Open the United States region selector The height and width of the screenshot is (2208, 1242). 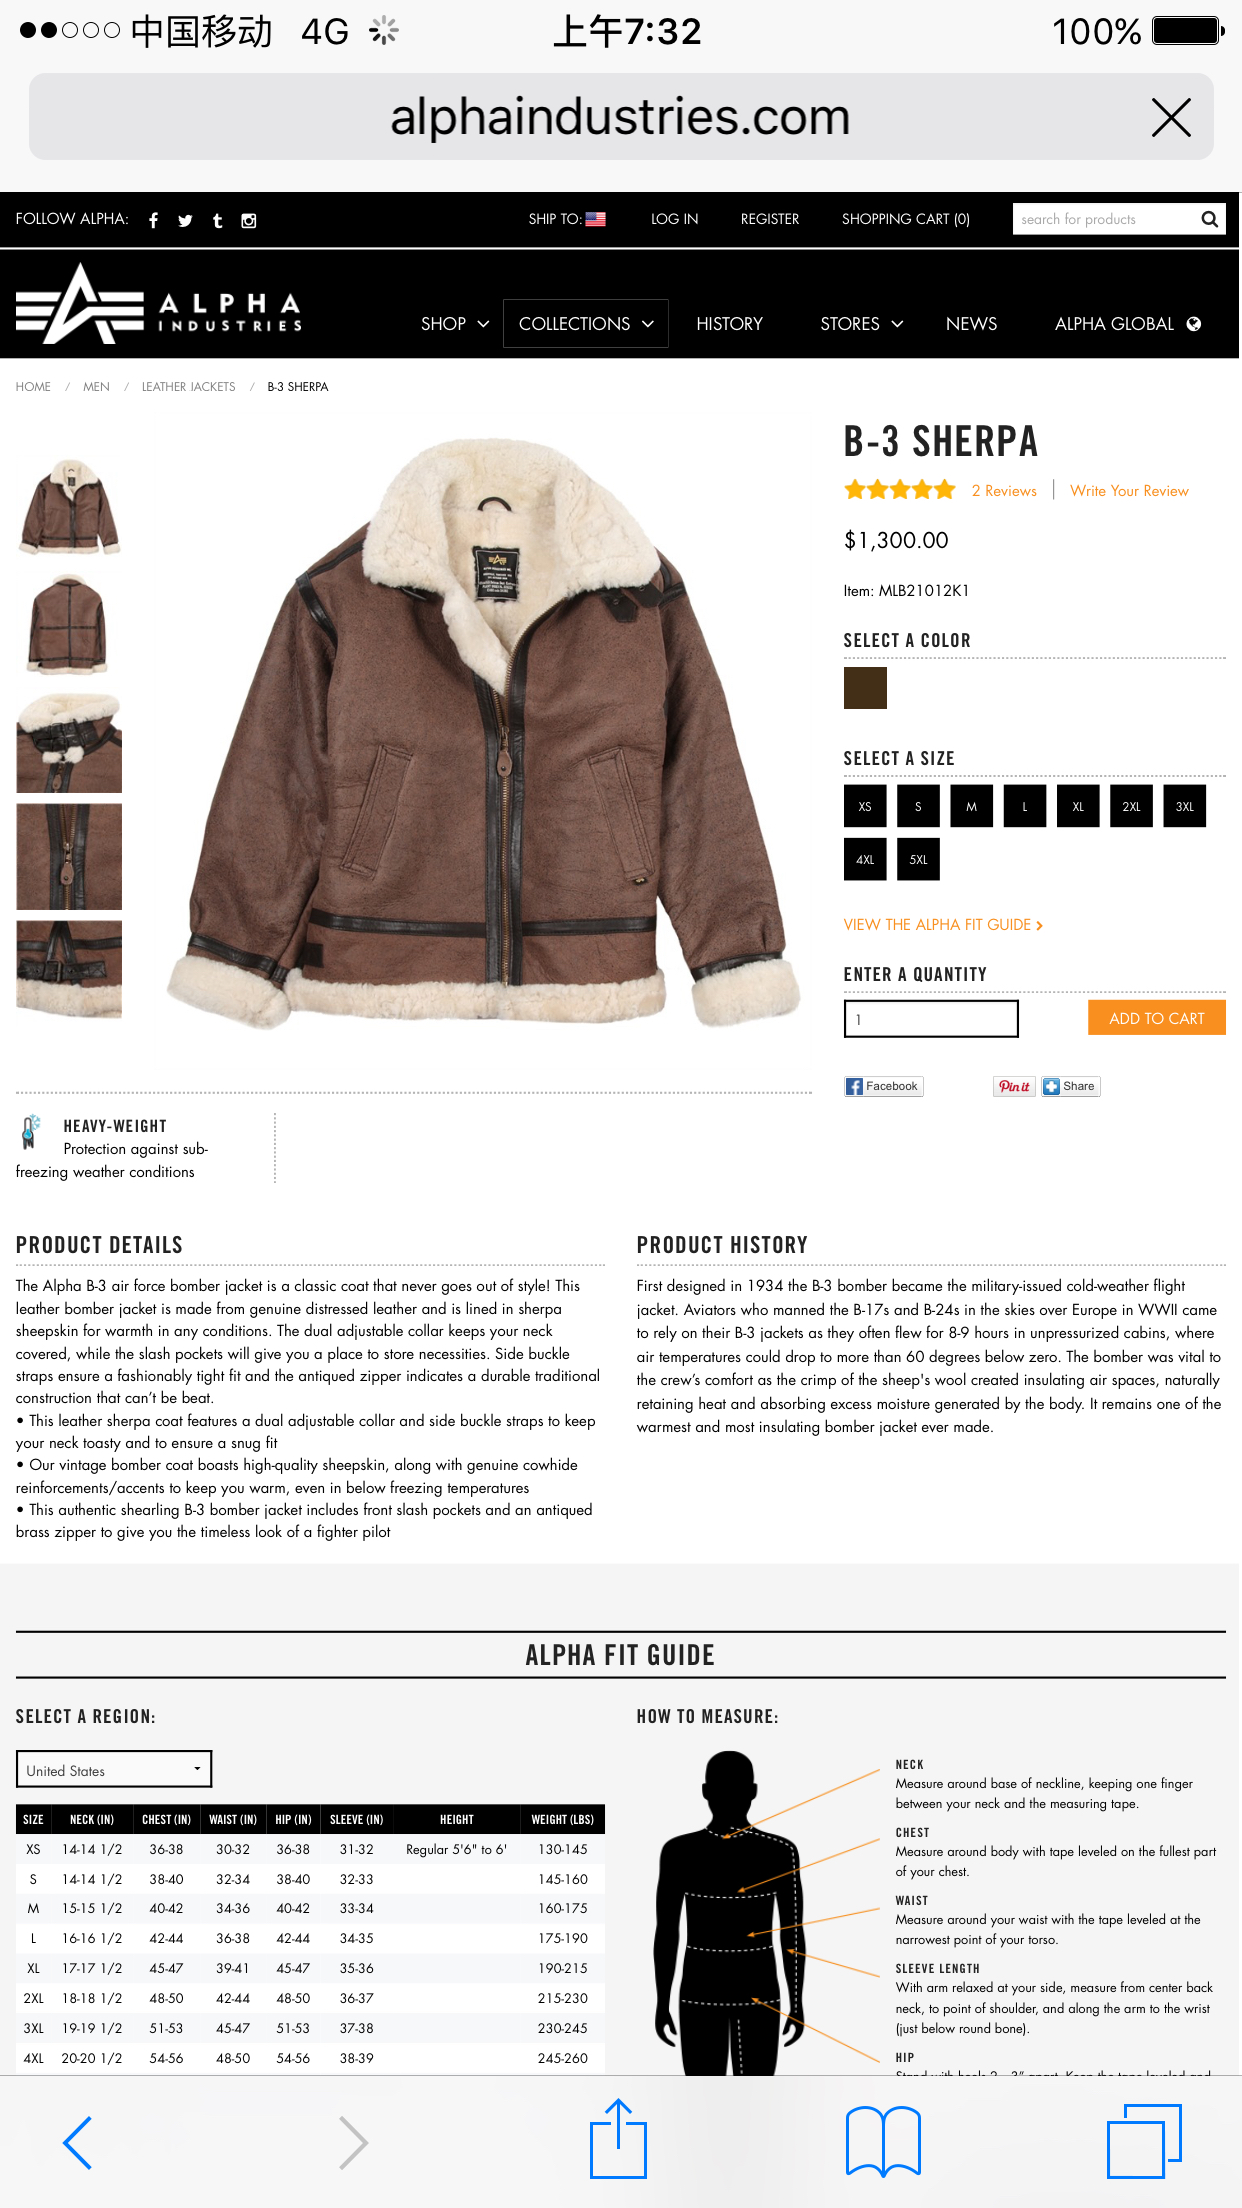tap(114, 1769)
